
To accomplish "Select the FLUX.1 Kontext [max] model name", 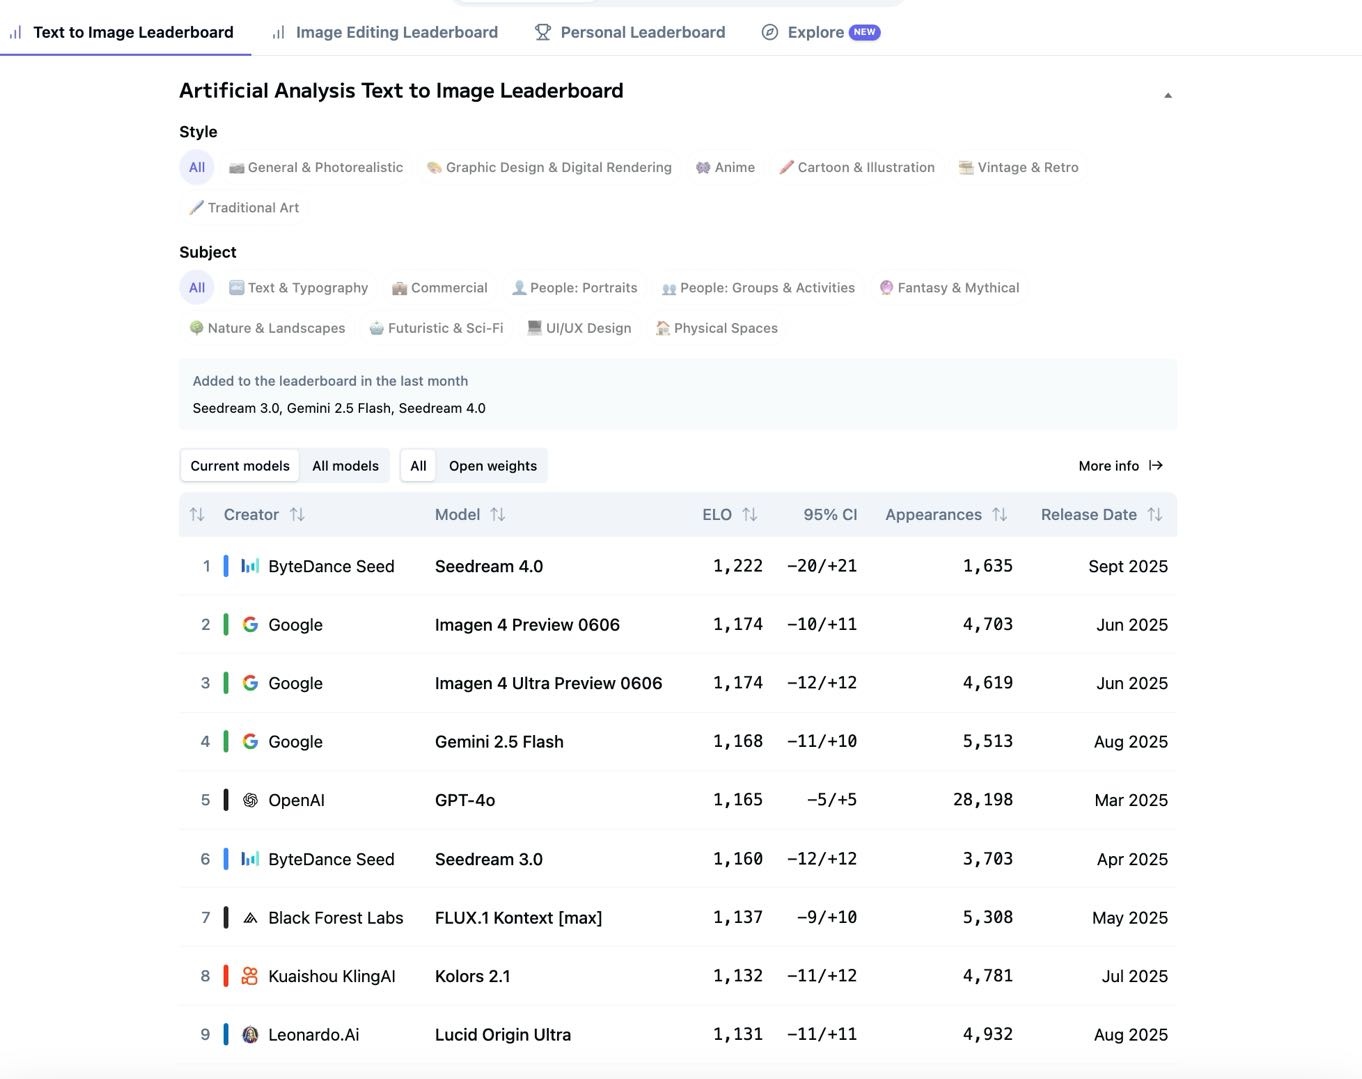I will pos(518,918).
